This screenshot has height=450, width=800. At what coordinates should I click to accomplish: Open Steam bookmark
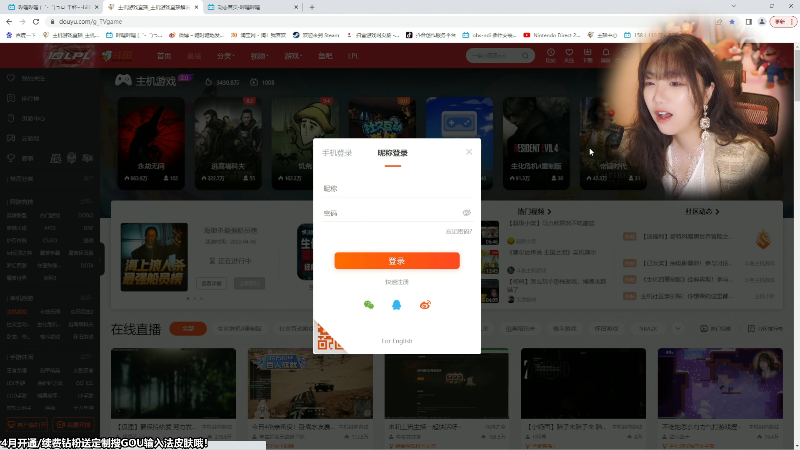coord(316,35)
